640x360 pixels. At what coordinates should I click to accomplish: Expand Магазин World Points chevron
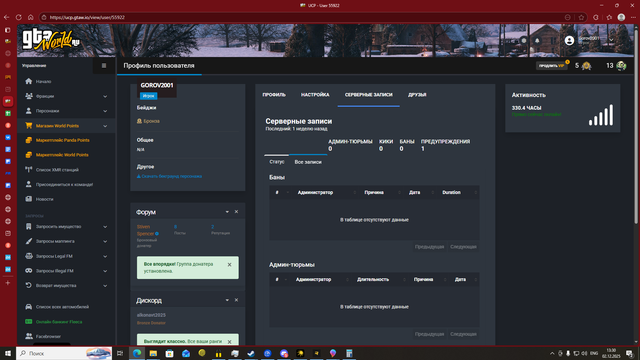click(x=105, y=126)
